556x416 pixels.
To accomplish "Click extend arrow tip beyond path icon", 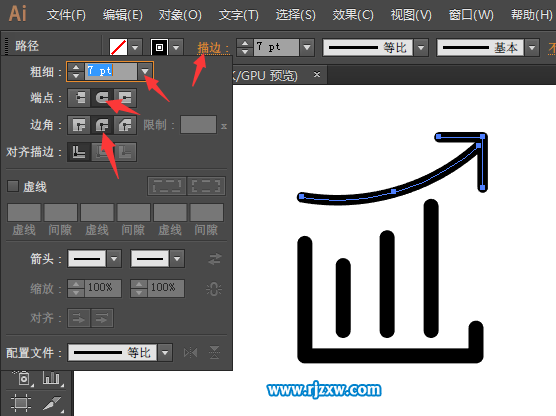I will click(79, 318).
